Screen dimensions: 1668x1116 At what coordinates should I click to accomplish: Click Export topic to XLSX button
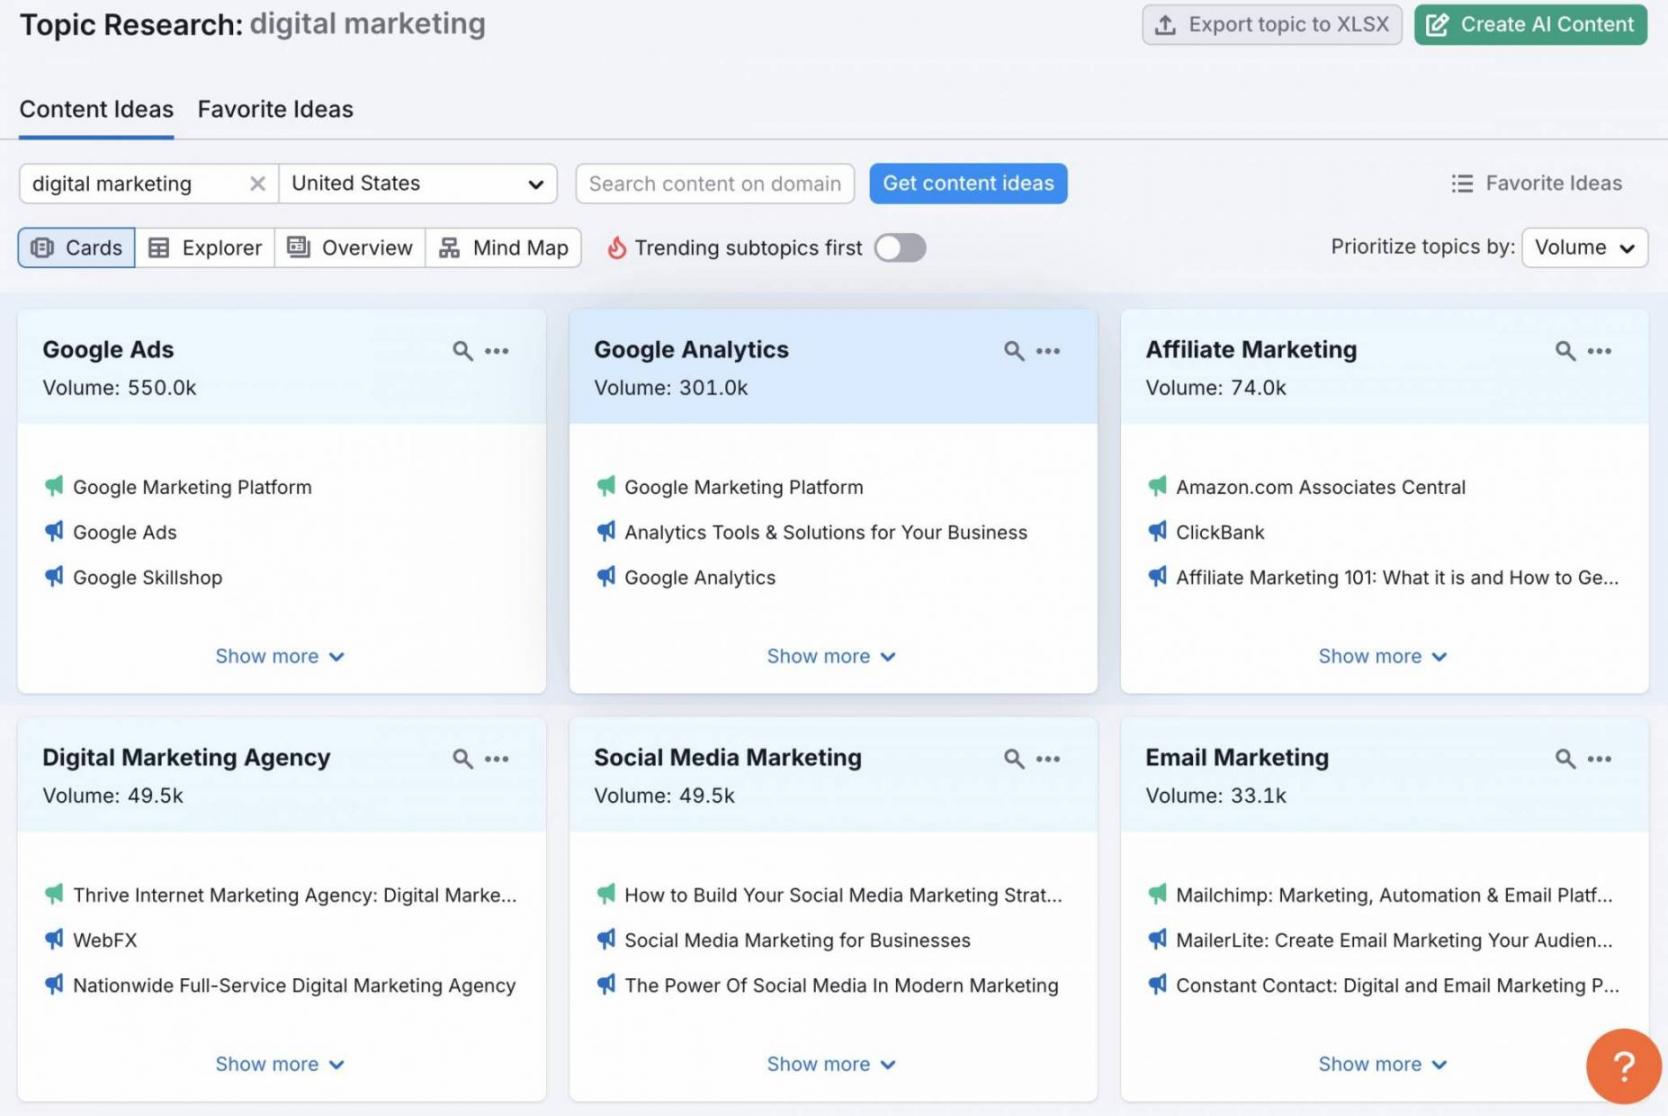click(x=1271, y=25)
